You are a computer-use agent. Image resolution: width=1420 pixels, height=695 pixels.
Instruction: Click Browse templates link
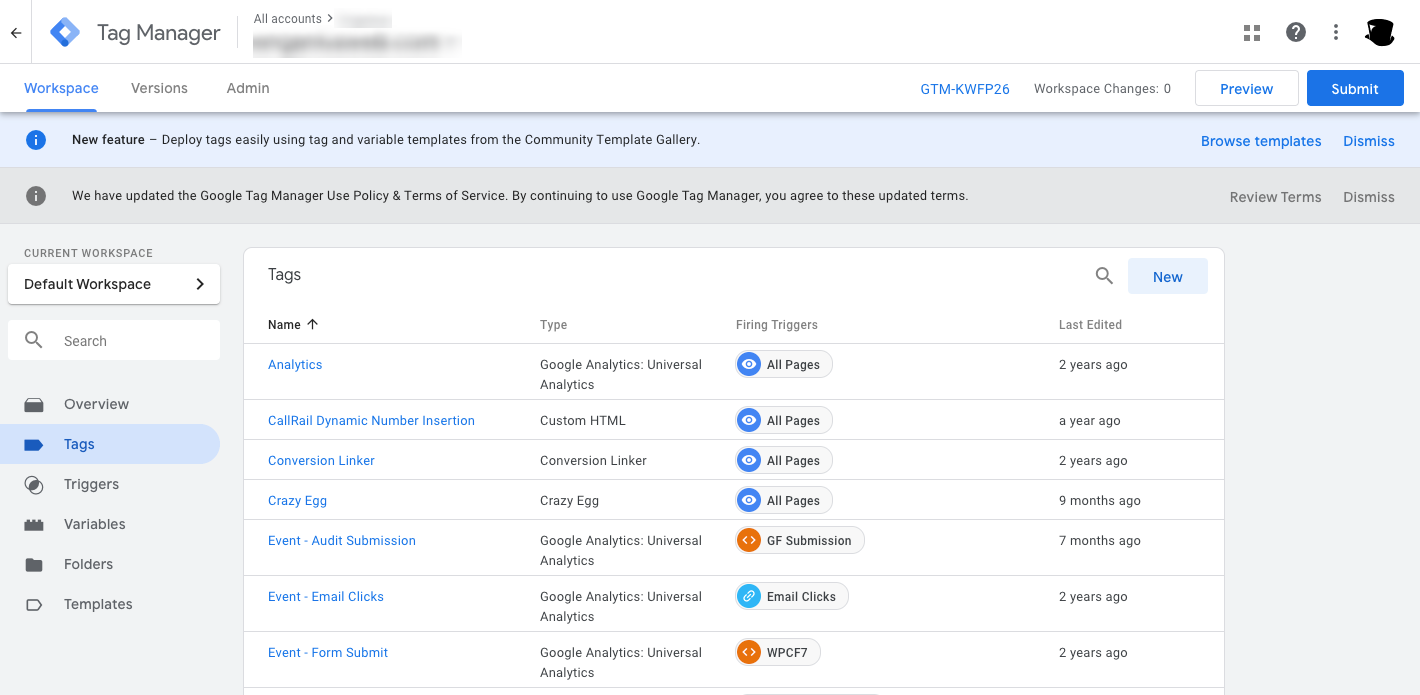point(1261,141)
